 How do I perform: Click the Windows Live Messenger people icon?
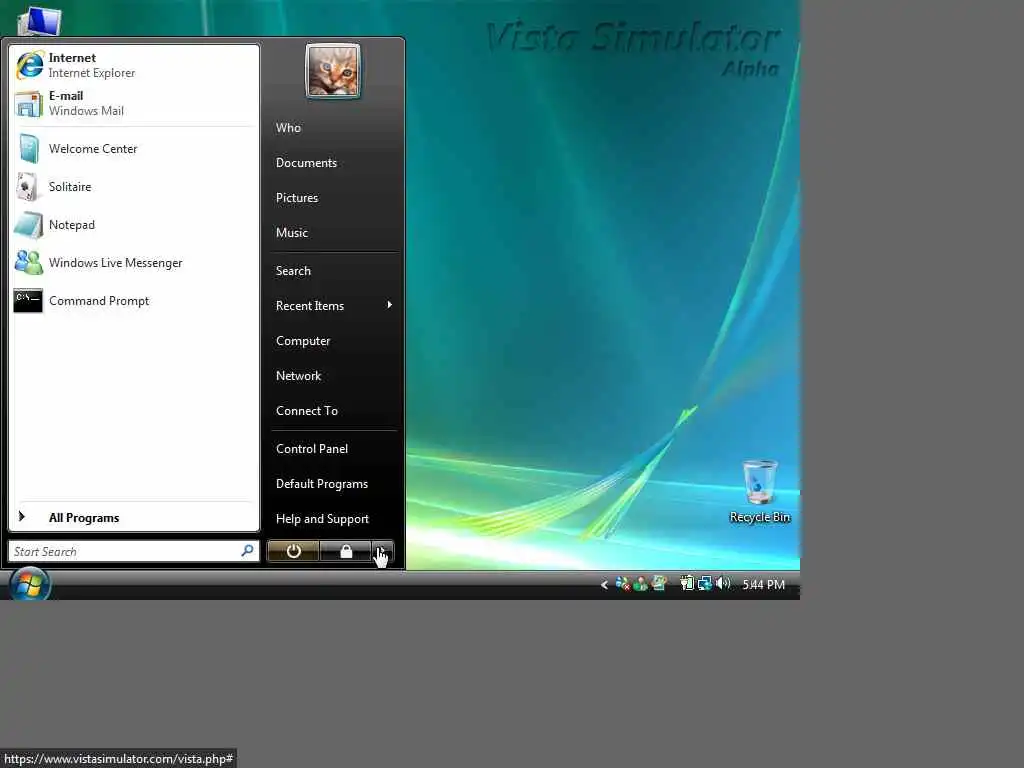(29, 263)
